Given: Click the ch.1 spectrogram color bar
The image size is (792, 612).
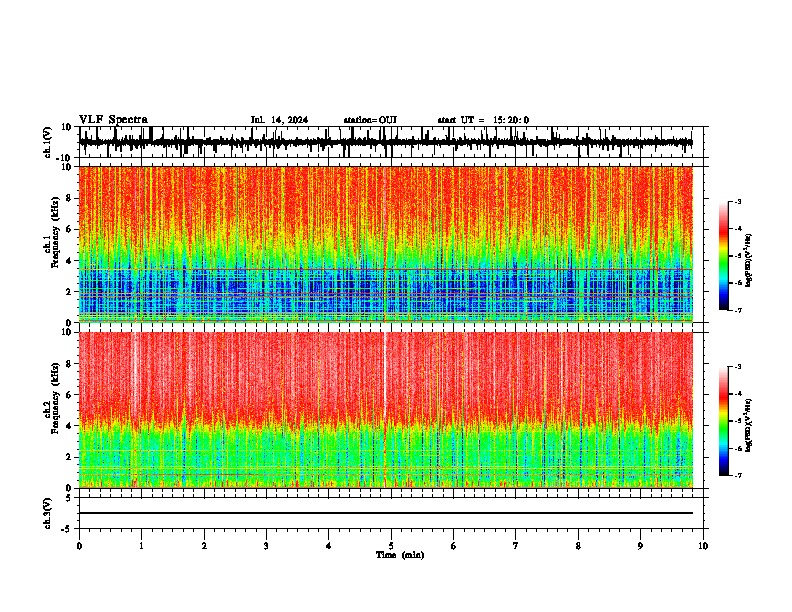Looking at the screenshot, I should pos(724,256).
